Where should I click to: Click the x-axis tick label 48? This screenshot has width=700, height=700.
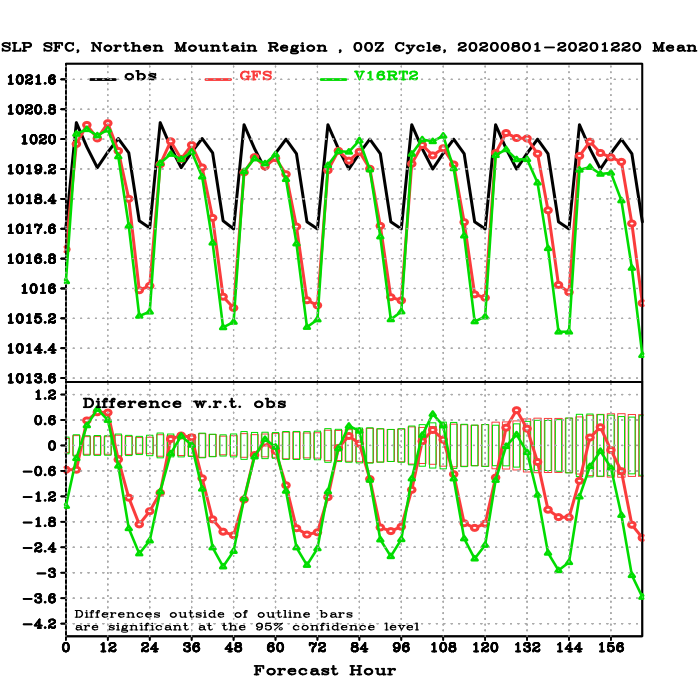[x=233, y=648]
